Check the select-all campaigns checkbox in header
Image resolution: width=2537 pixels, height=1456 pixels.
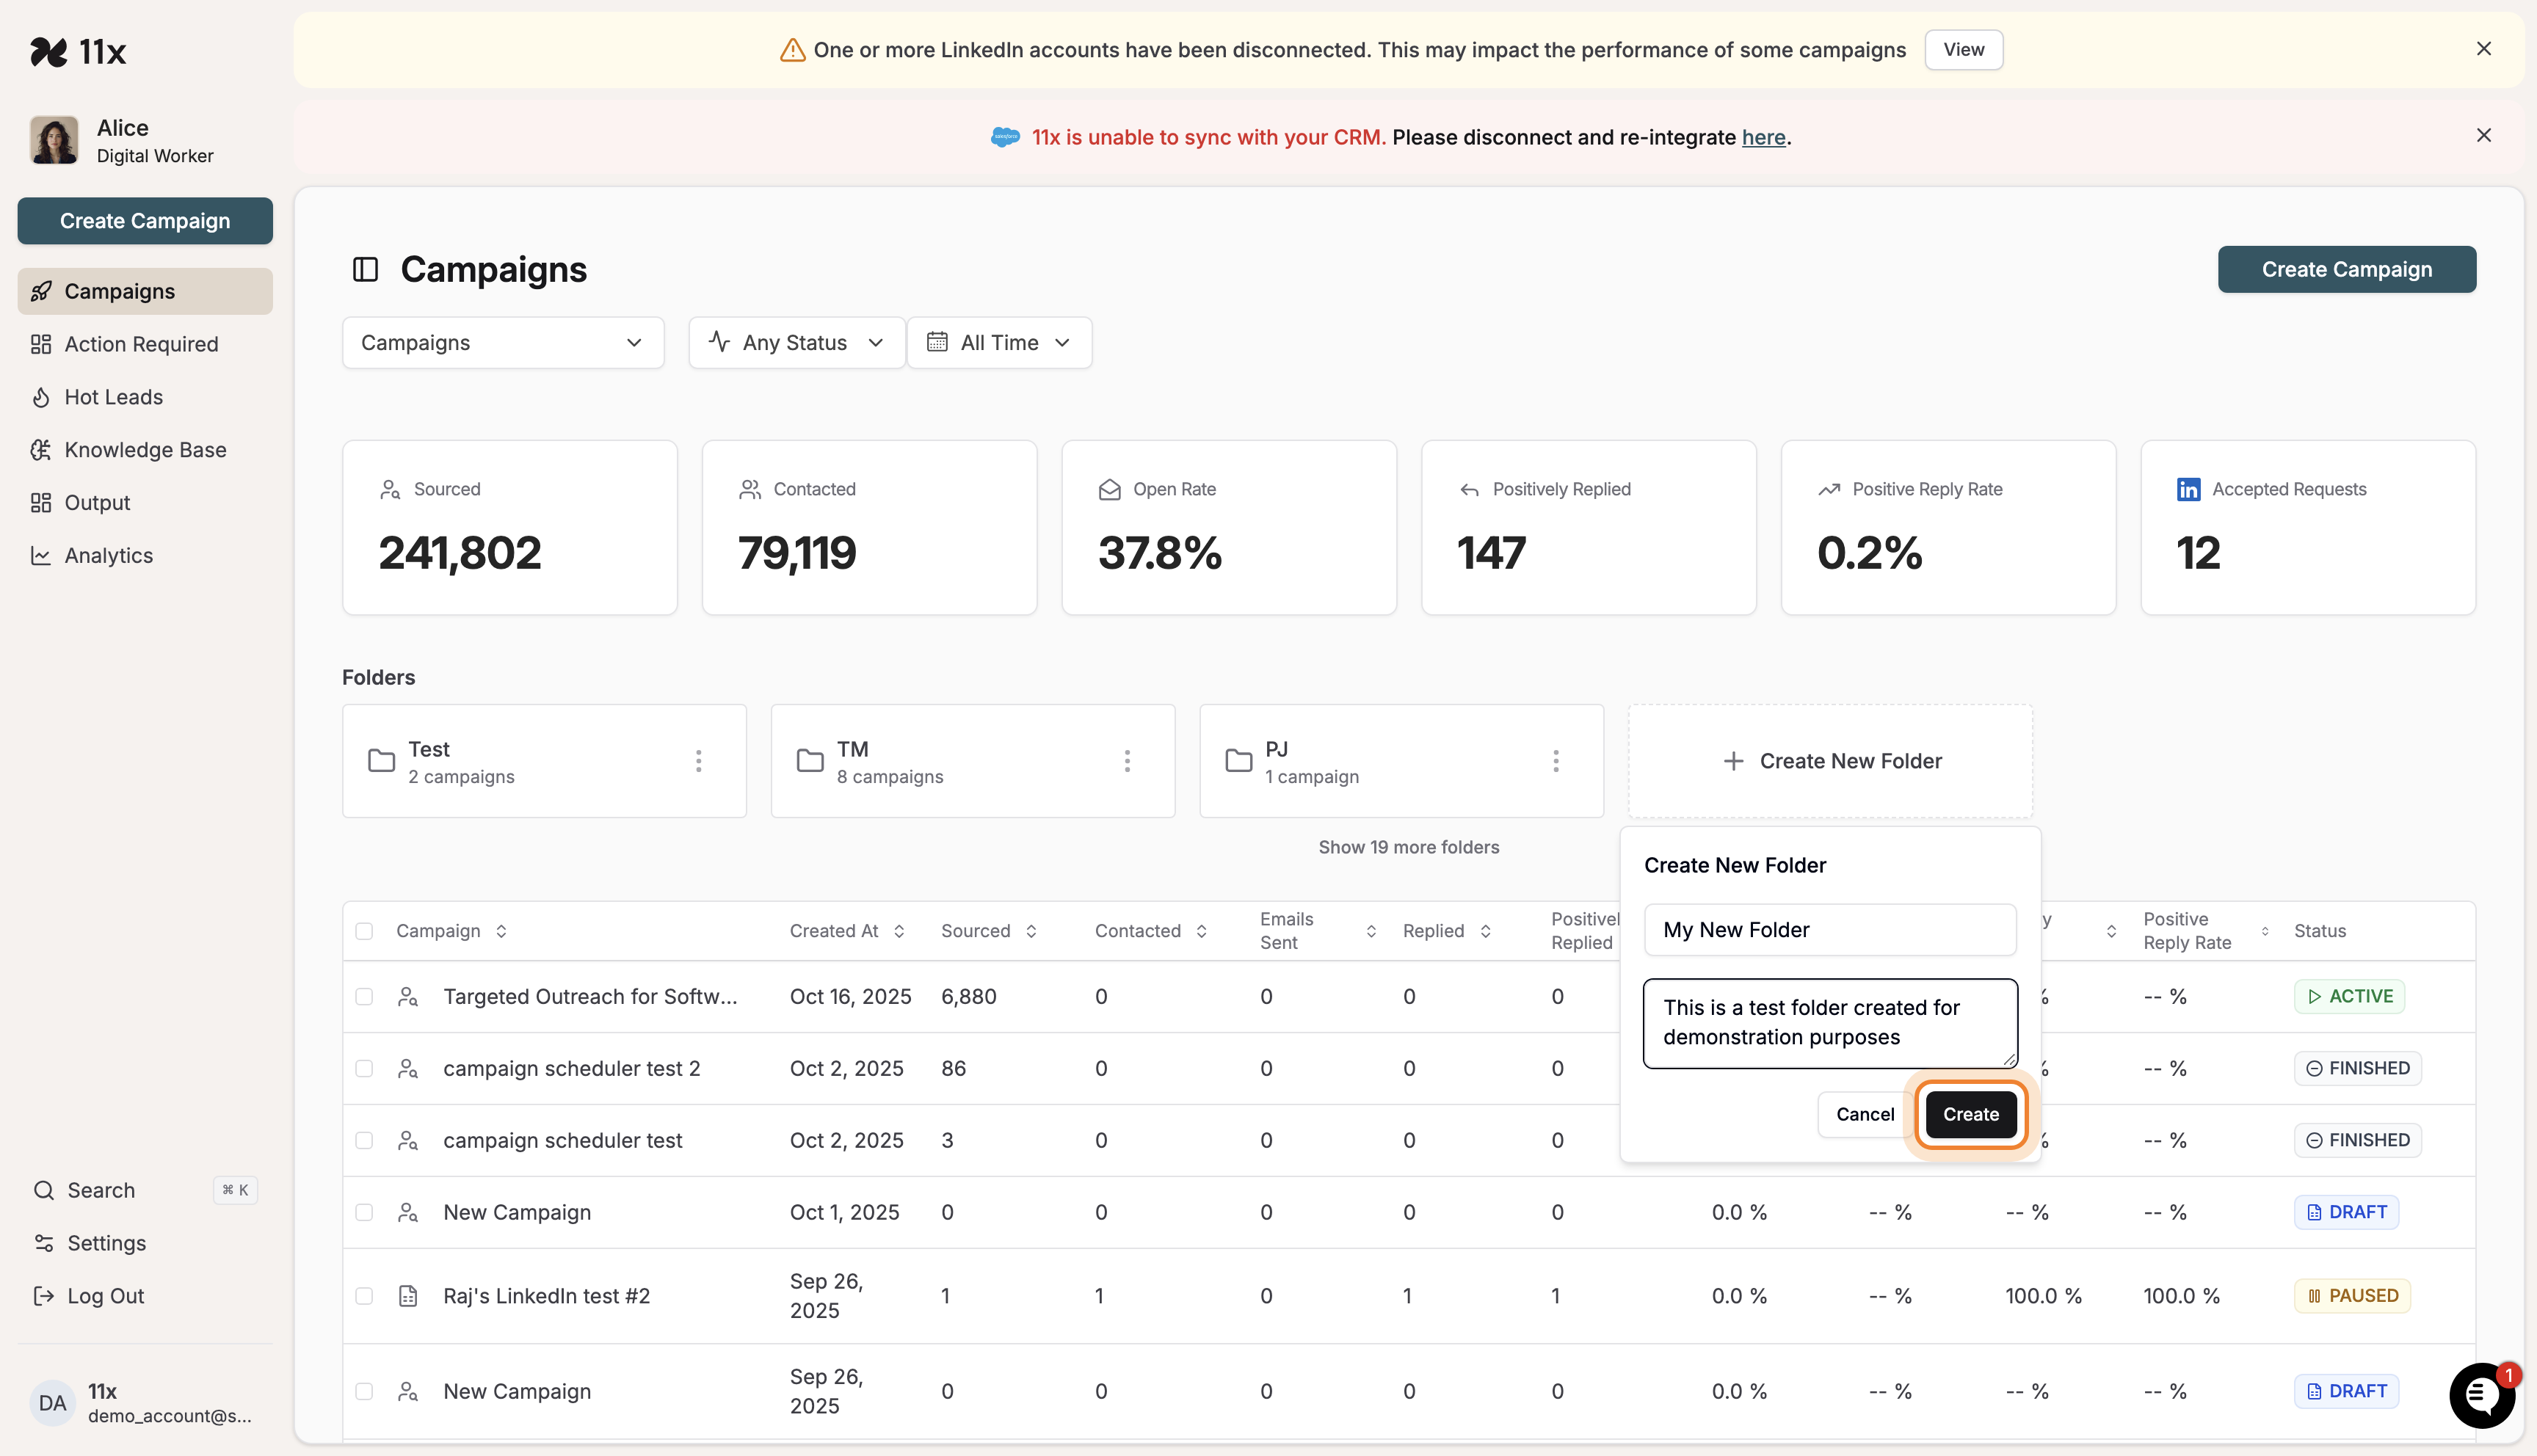[364, 931]
